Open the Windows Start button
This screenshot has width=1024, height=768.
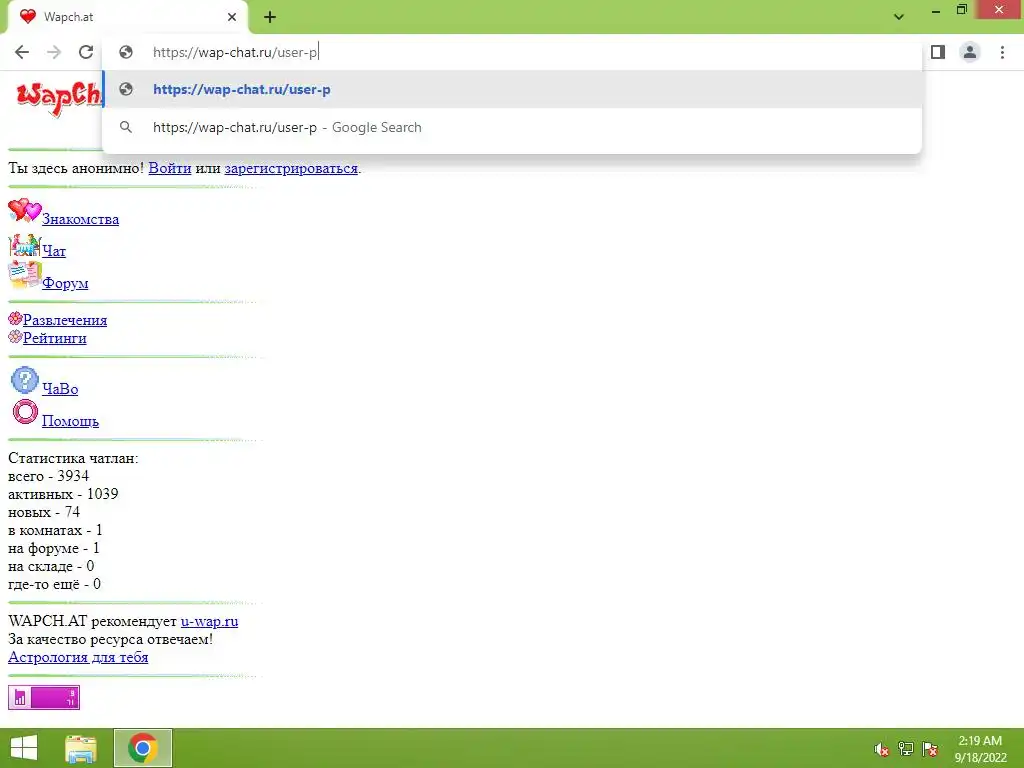(24, 748)
